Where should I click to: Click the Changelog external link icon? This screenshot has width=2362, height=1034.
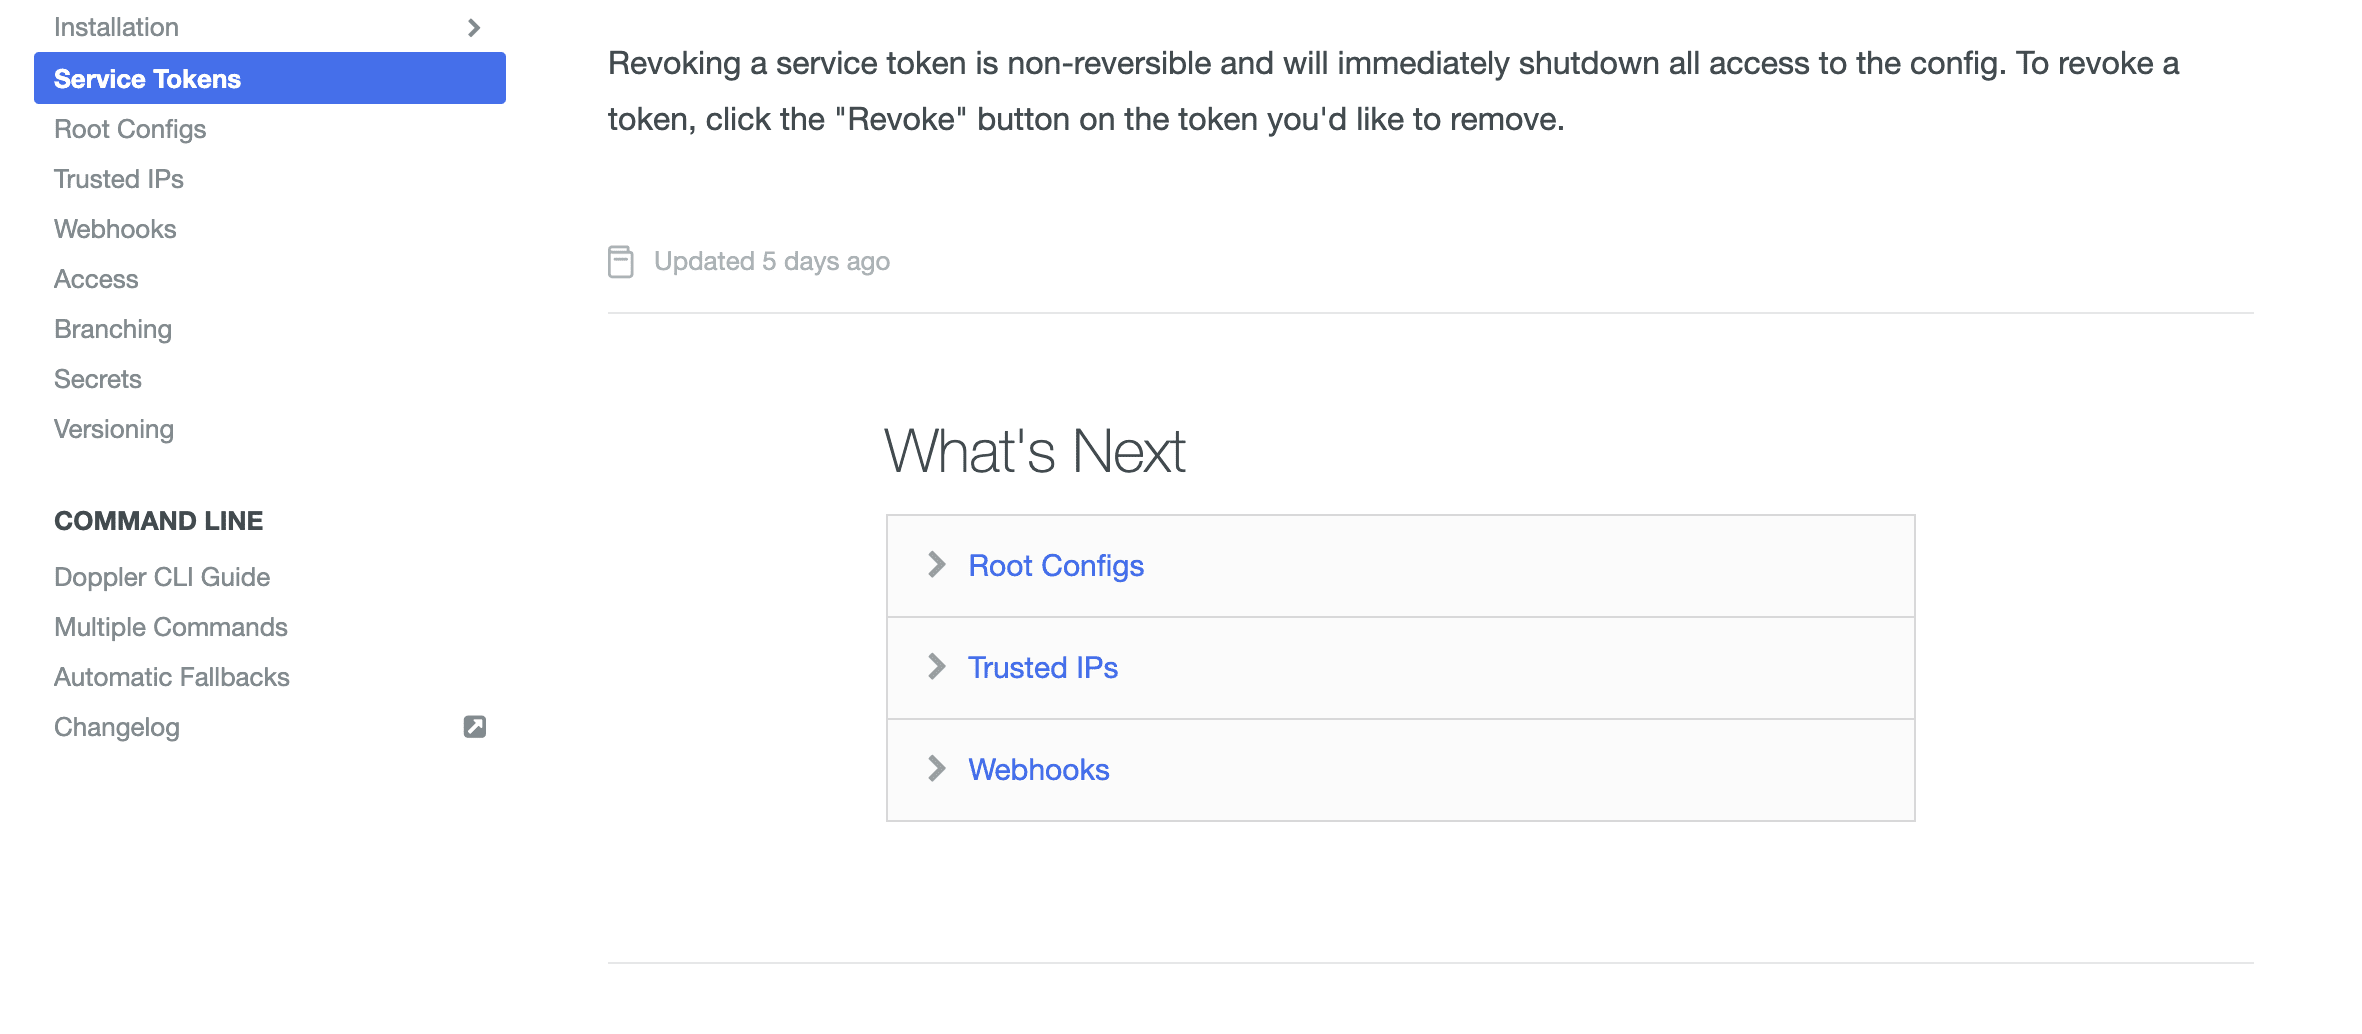[475, 727]
